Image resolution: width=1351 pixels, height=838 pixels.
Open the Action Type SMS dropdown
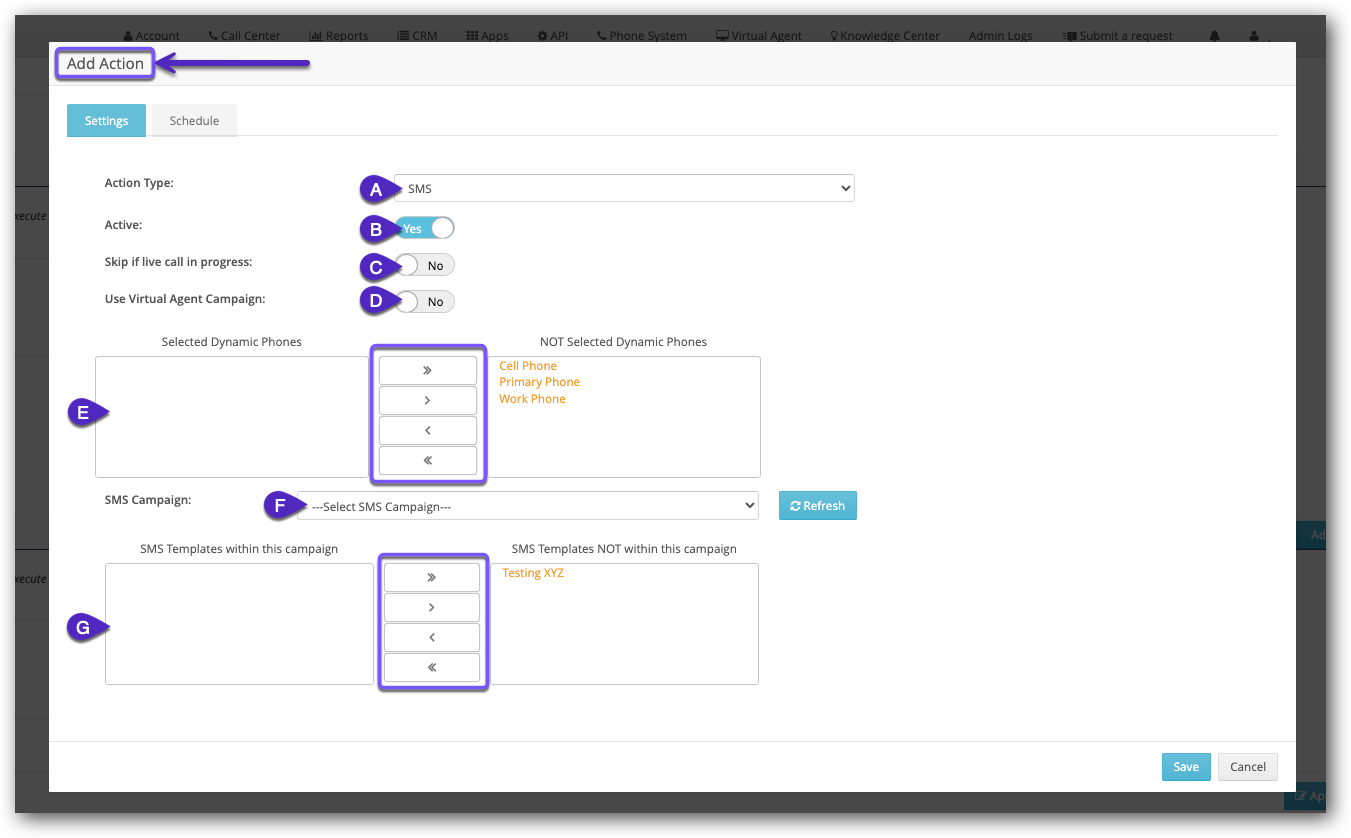pos(624,188)
